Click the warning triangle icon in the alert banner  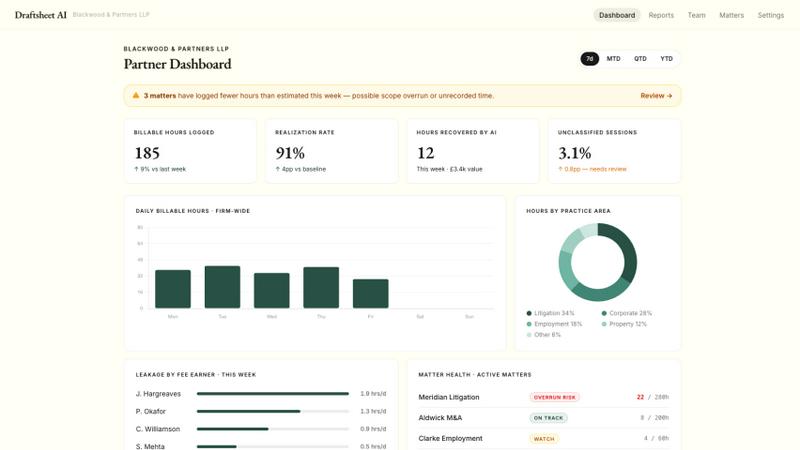[136, 96]
